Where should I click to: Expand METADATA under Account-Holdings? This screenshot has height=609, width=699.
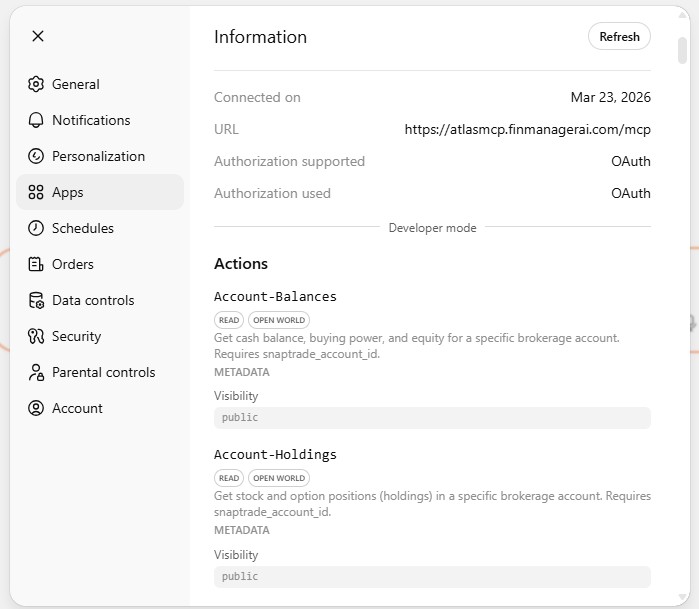coord(241,530)
